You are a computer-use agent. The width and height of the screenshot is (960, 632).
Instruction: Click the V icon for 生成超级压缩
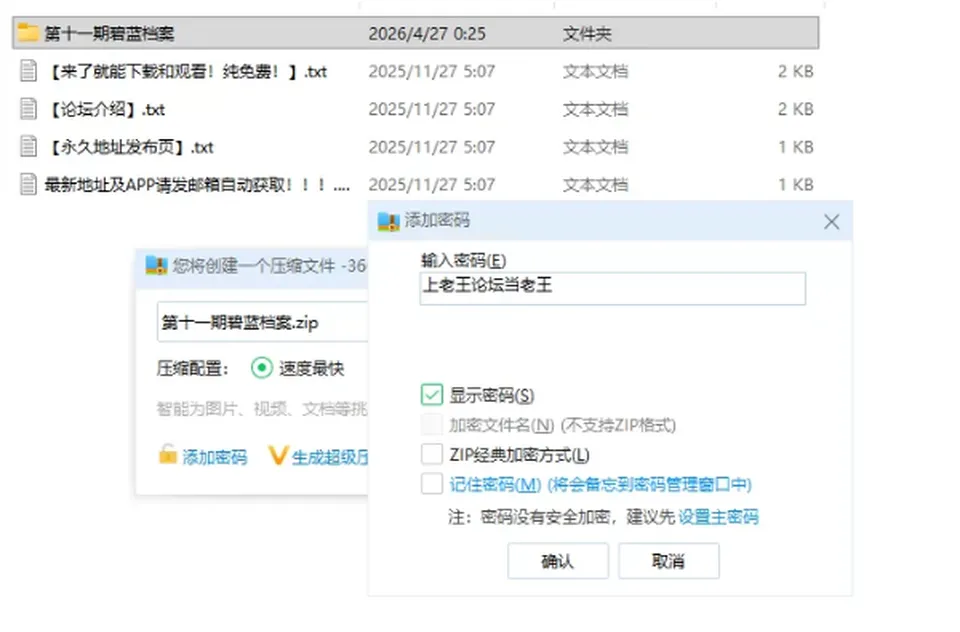pyautogui.click(x=277, y=455)
